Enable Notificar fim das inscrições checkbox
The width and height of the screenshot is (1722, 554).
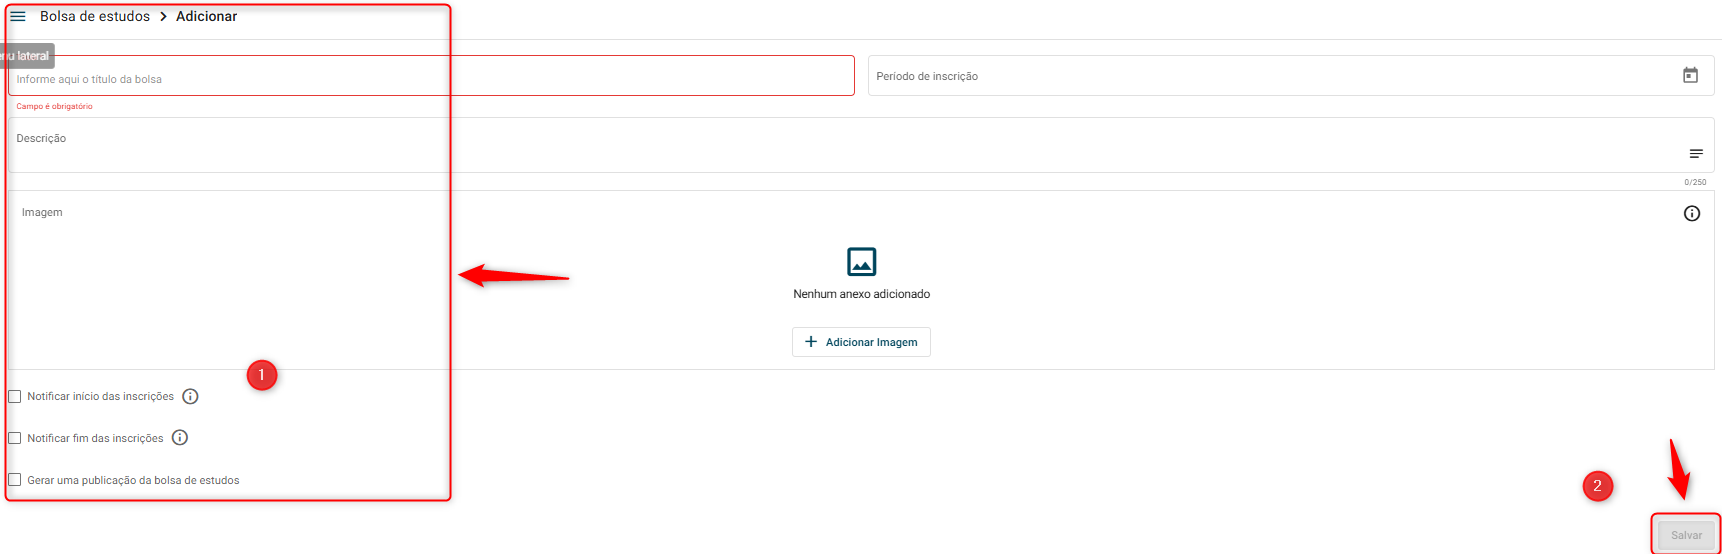pos(15,438)
